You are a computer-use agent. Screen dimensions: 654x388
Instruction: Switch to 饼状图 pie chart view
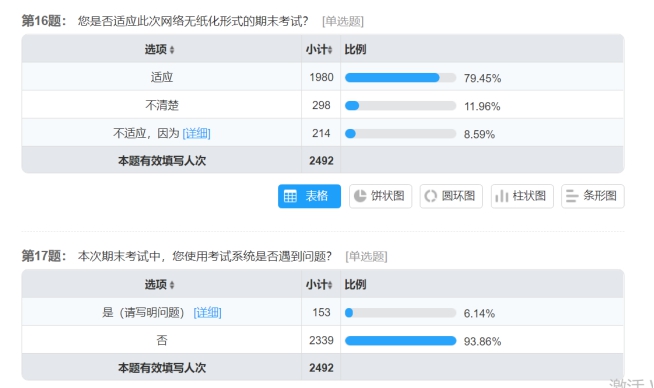[x=380, y=196]
